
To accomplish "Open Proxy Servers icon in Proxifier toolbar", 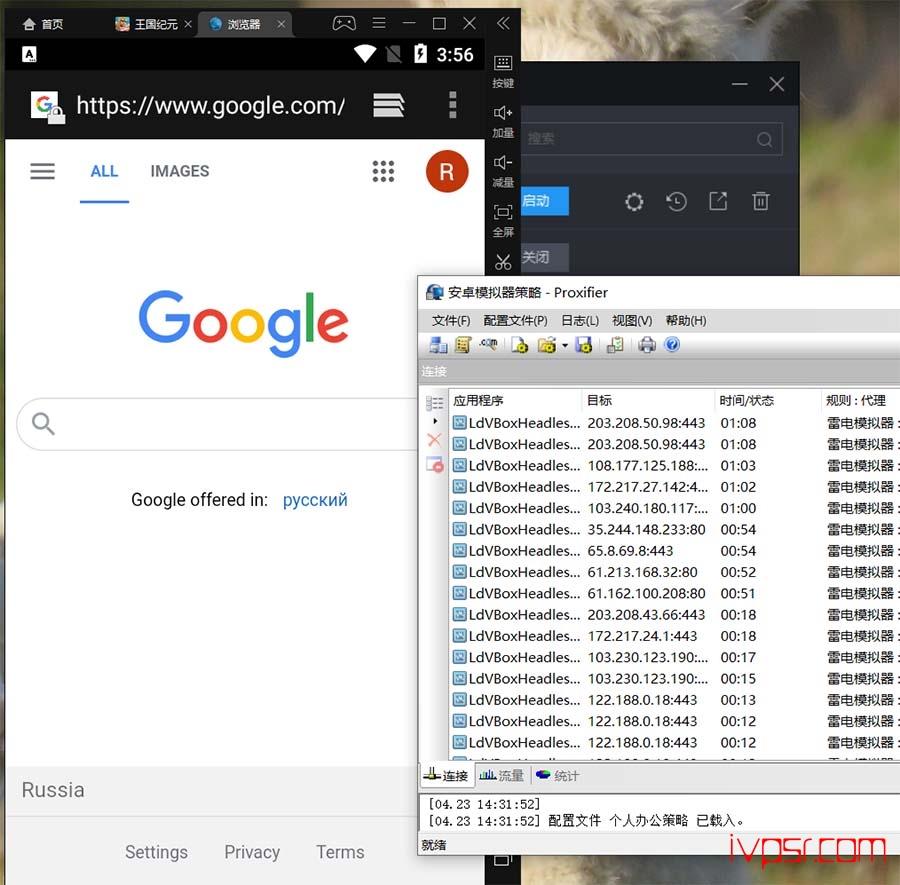I will coord(438,345).
